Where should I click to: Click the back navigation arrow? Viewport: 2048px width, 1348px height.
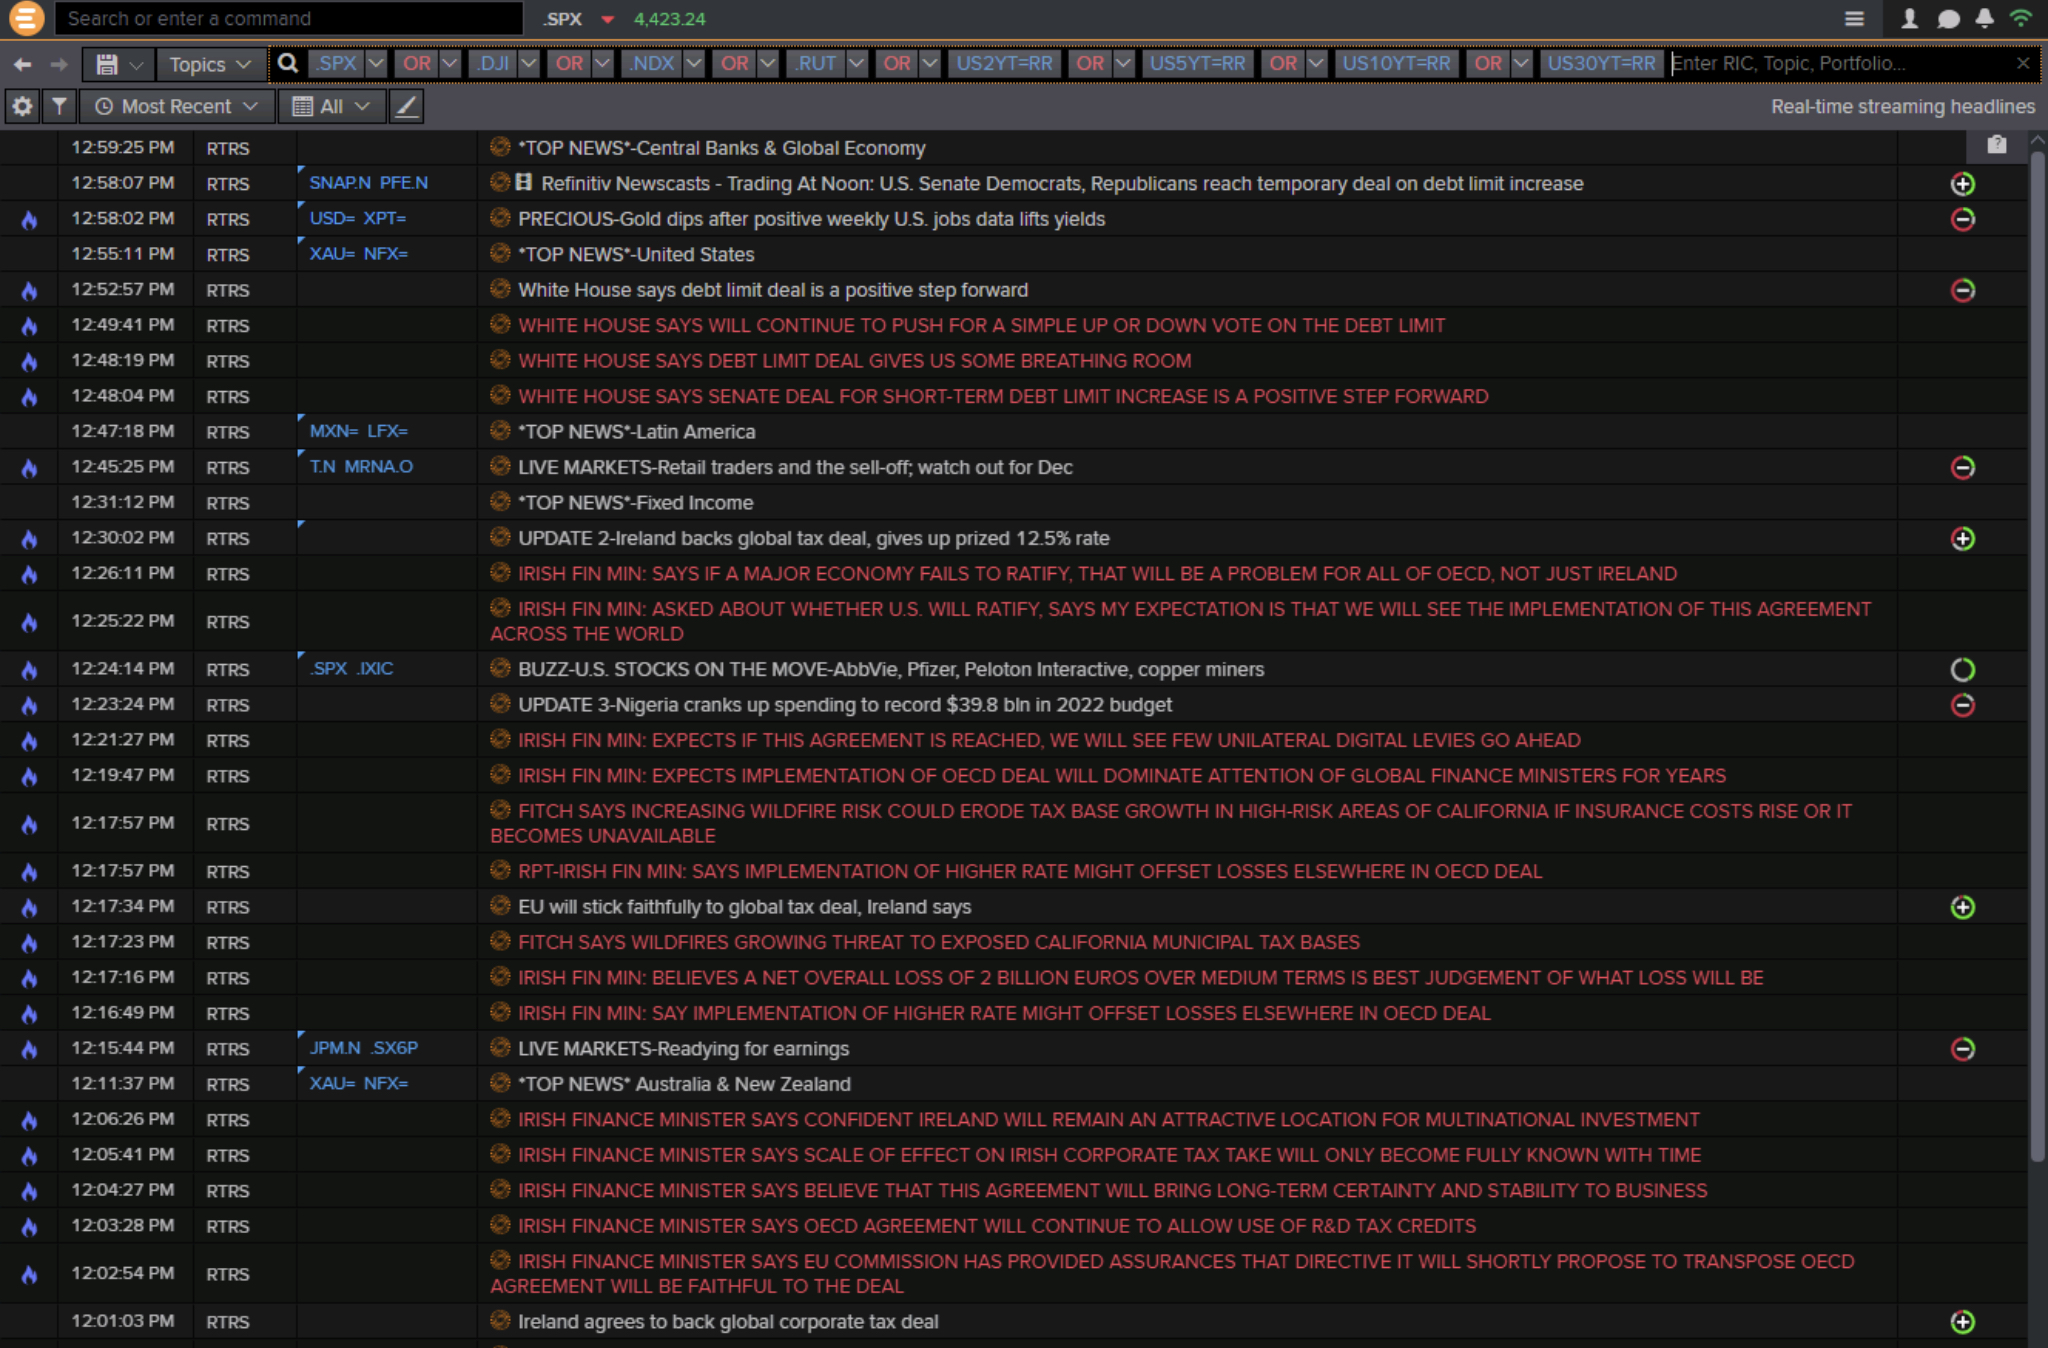point(22,64)
